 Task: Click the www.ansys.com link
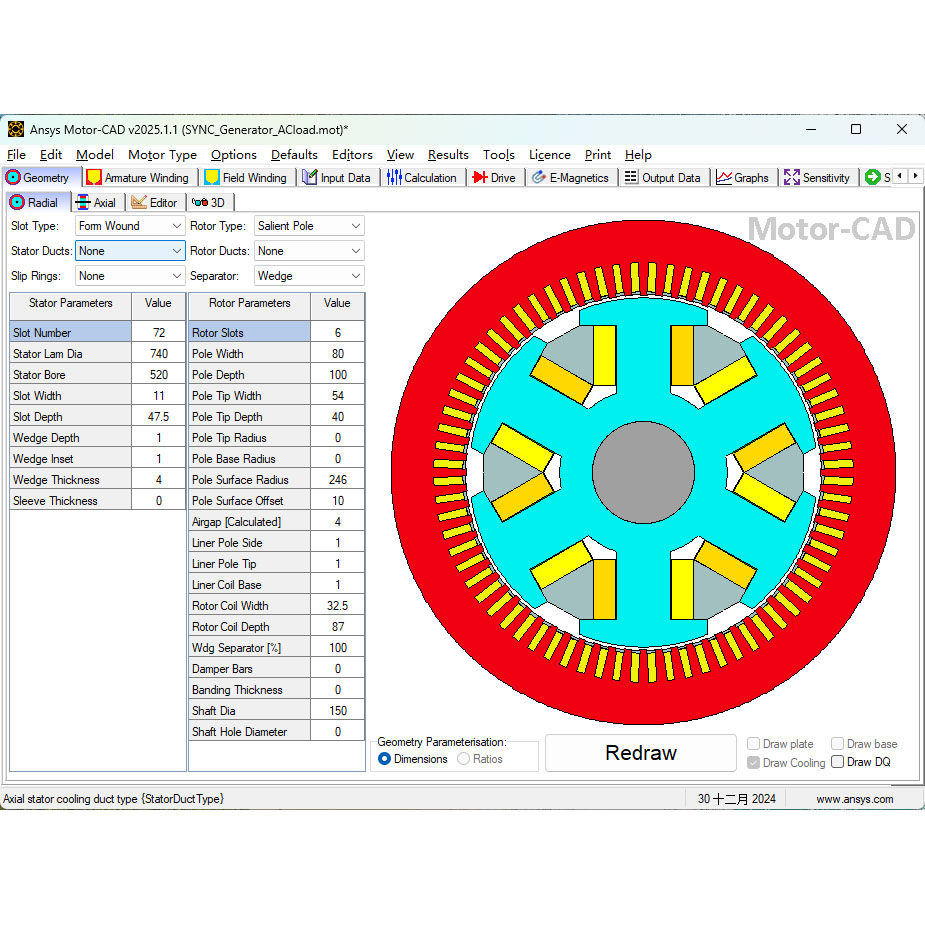click(x=854, y=799)
